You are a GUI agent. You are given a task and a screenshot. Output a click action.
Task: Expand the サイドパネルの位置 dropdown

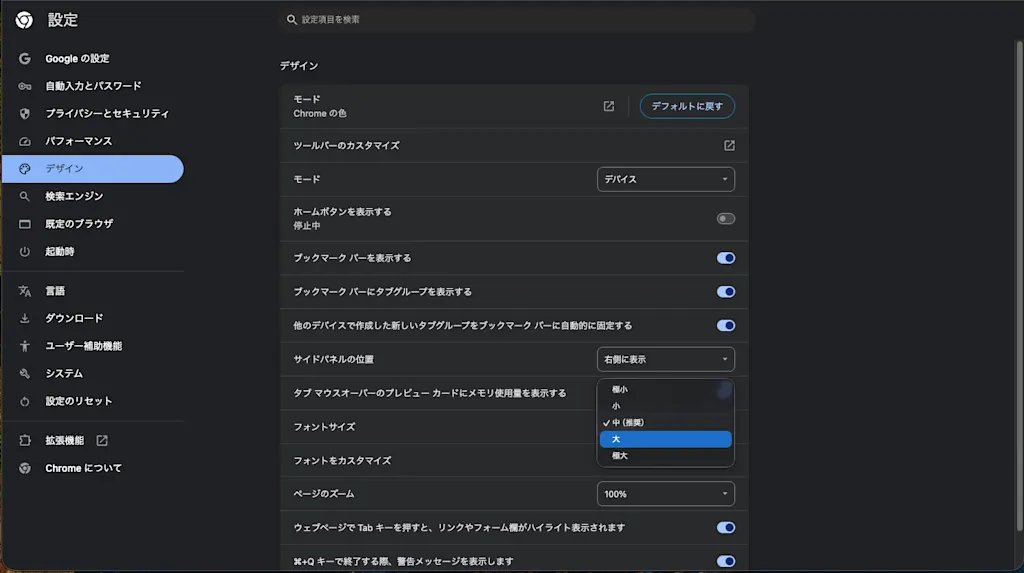pyautogui.click(x=665, y=359)
